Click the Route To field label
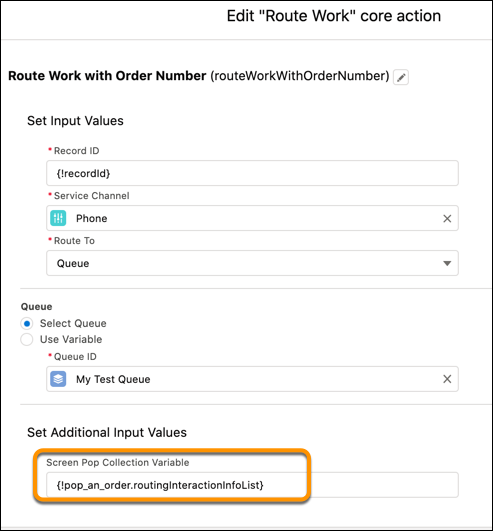This screenshot has width=493, height=531. point(74,241)
